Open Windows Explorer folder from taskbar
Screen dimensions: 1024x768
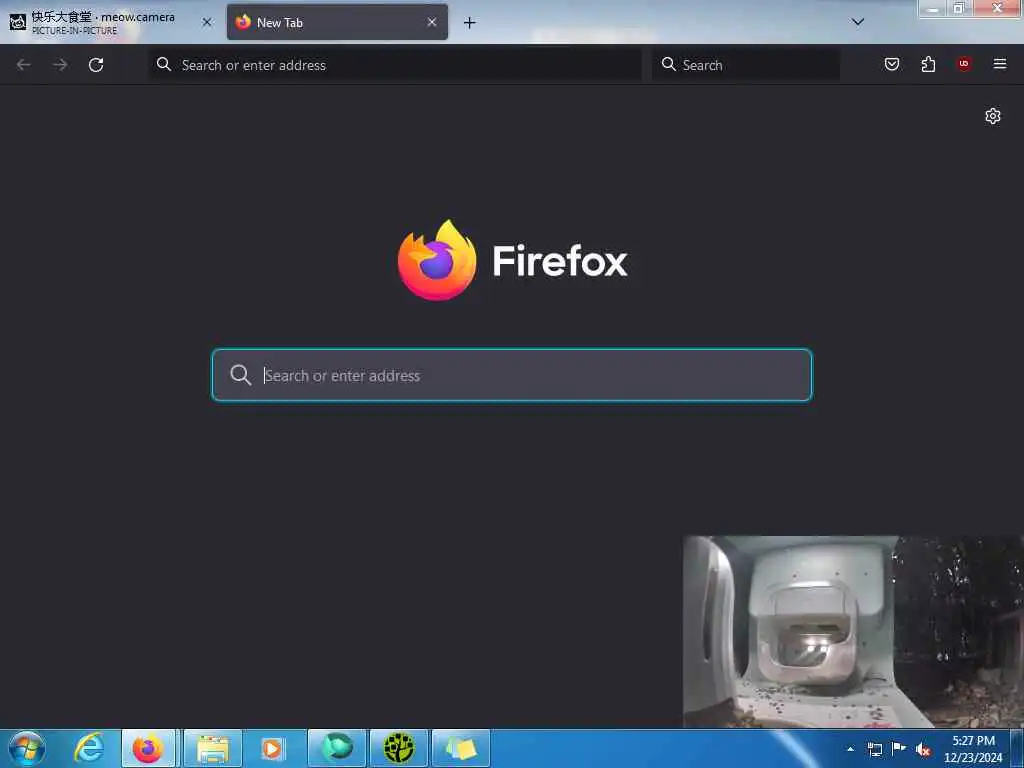pyautogui.click(x=213, y=748)
